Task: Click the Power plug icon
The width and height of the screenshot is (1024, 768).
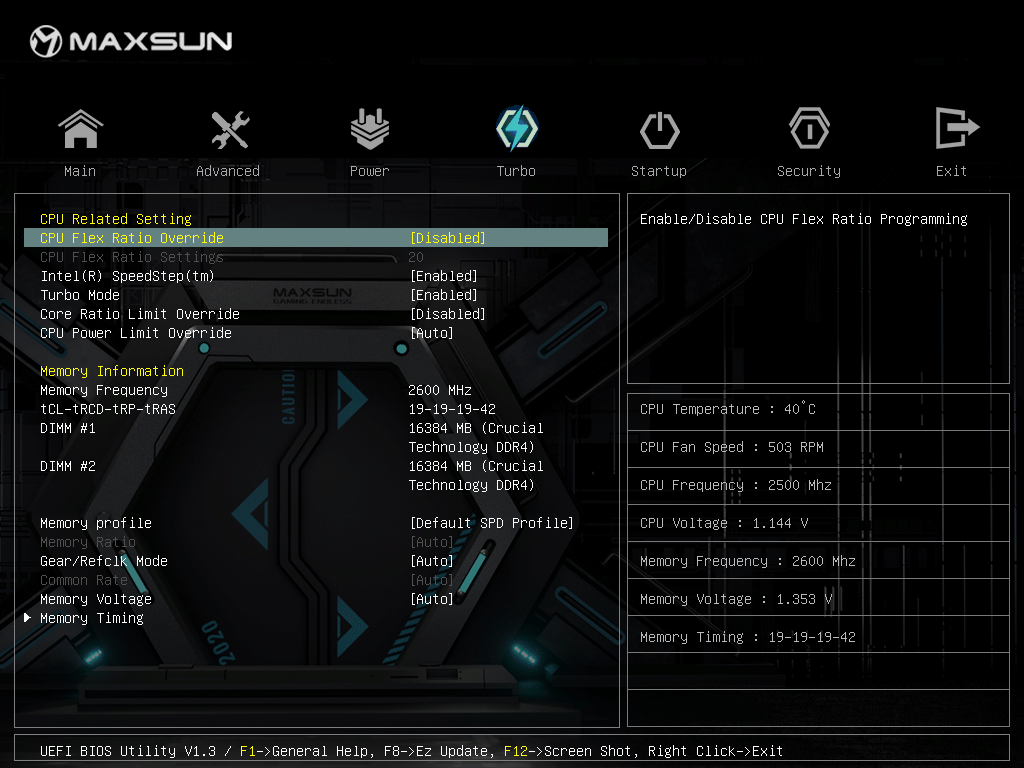Action: coord(370,129)
